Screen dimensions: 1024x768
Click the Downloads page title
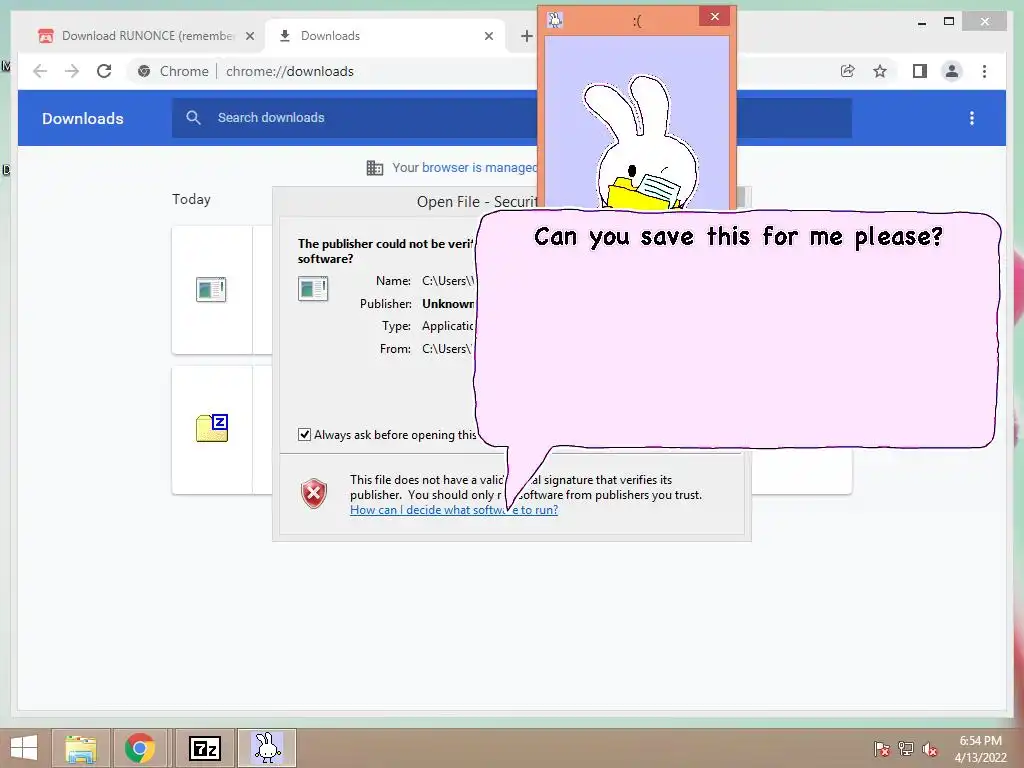82,118
